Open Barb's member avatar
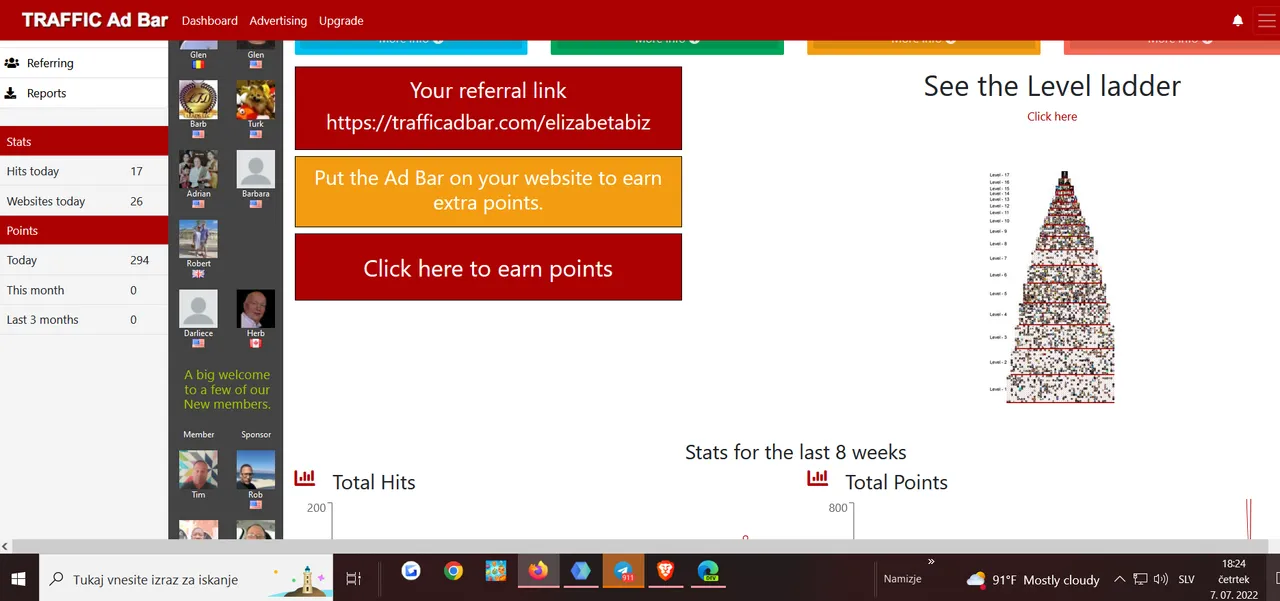This screenshot has height=601, width=1280. (x=198, y=99)
